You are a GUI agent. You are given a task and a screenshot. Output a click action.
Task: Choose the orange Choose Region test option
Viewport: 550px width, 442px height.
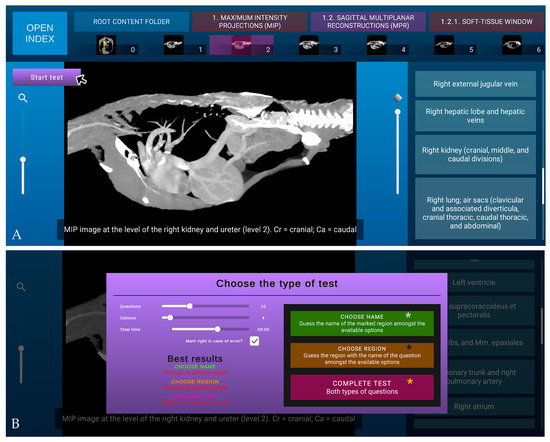tap(362, 355)
